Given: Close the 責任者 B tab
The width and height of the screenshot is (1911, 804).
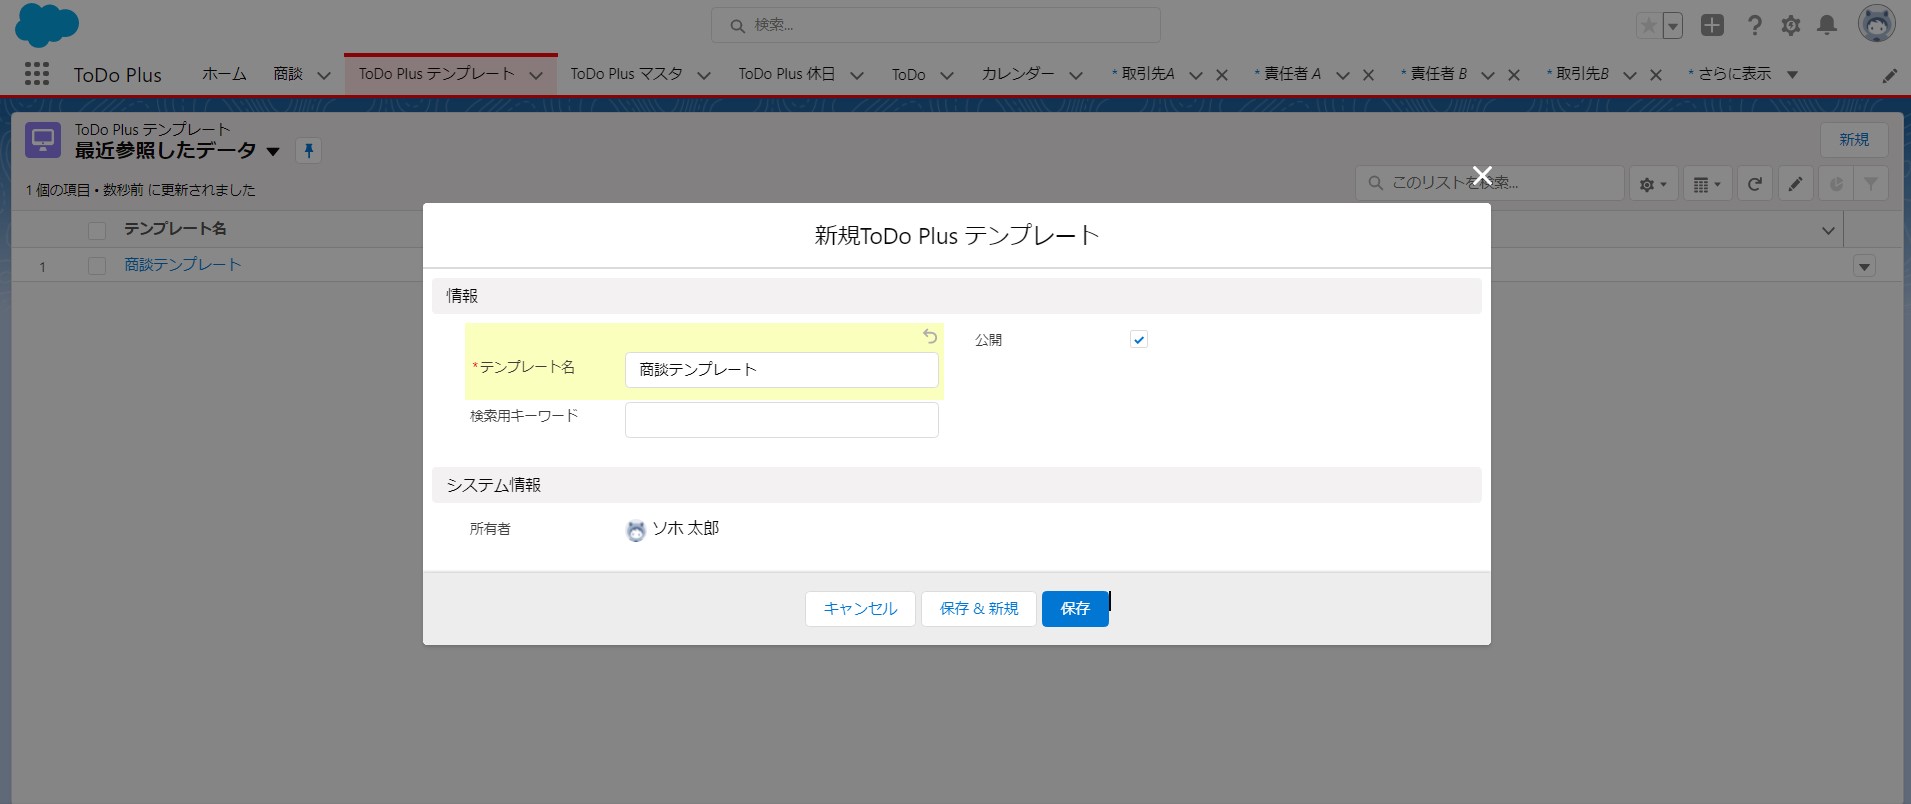Looking at the screenshot, I should (1514, 75).
